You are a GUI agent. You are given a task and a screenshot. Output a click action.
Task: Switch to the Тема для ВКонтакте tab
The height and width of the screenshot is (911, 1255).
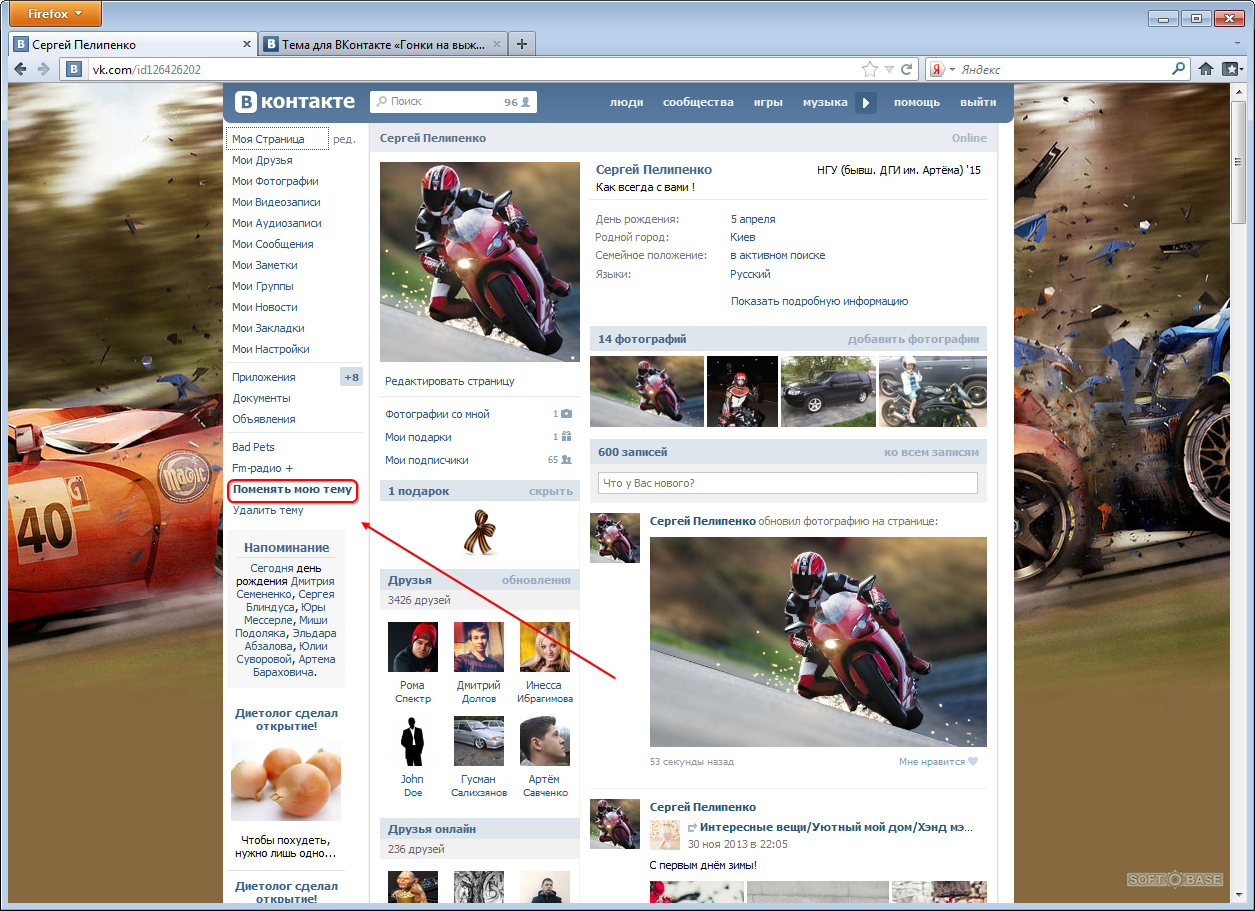[x=383, y=44]
